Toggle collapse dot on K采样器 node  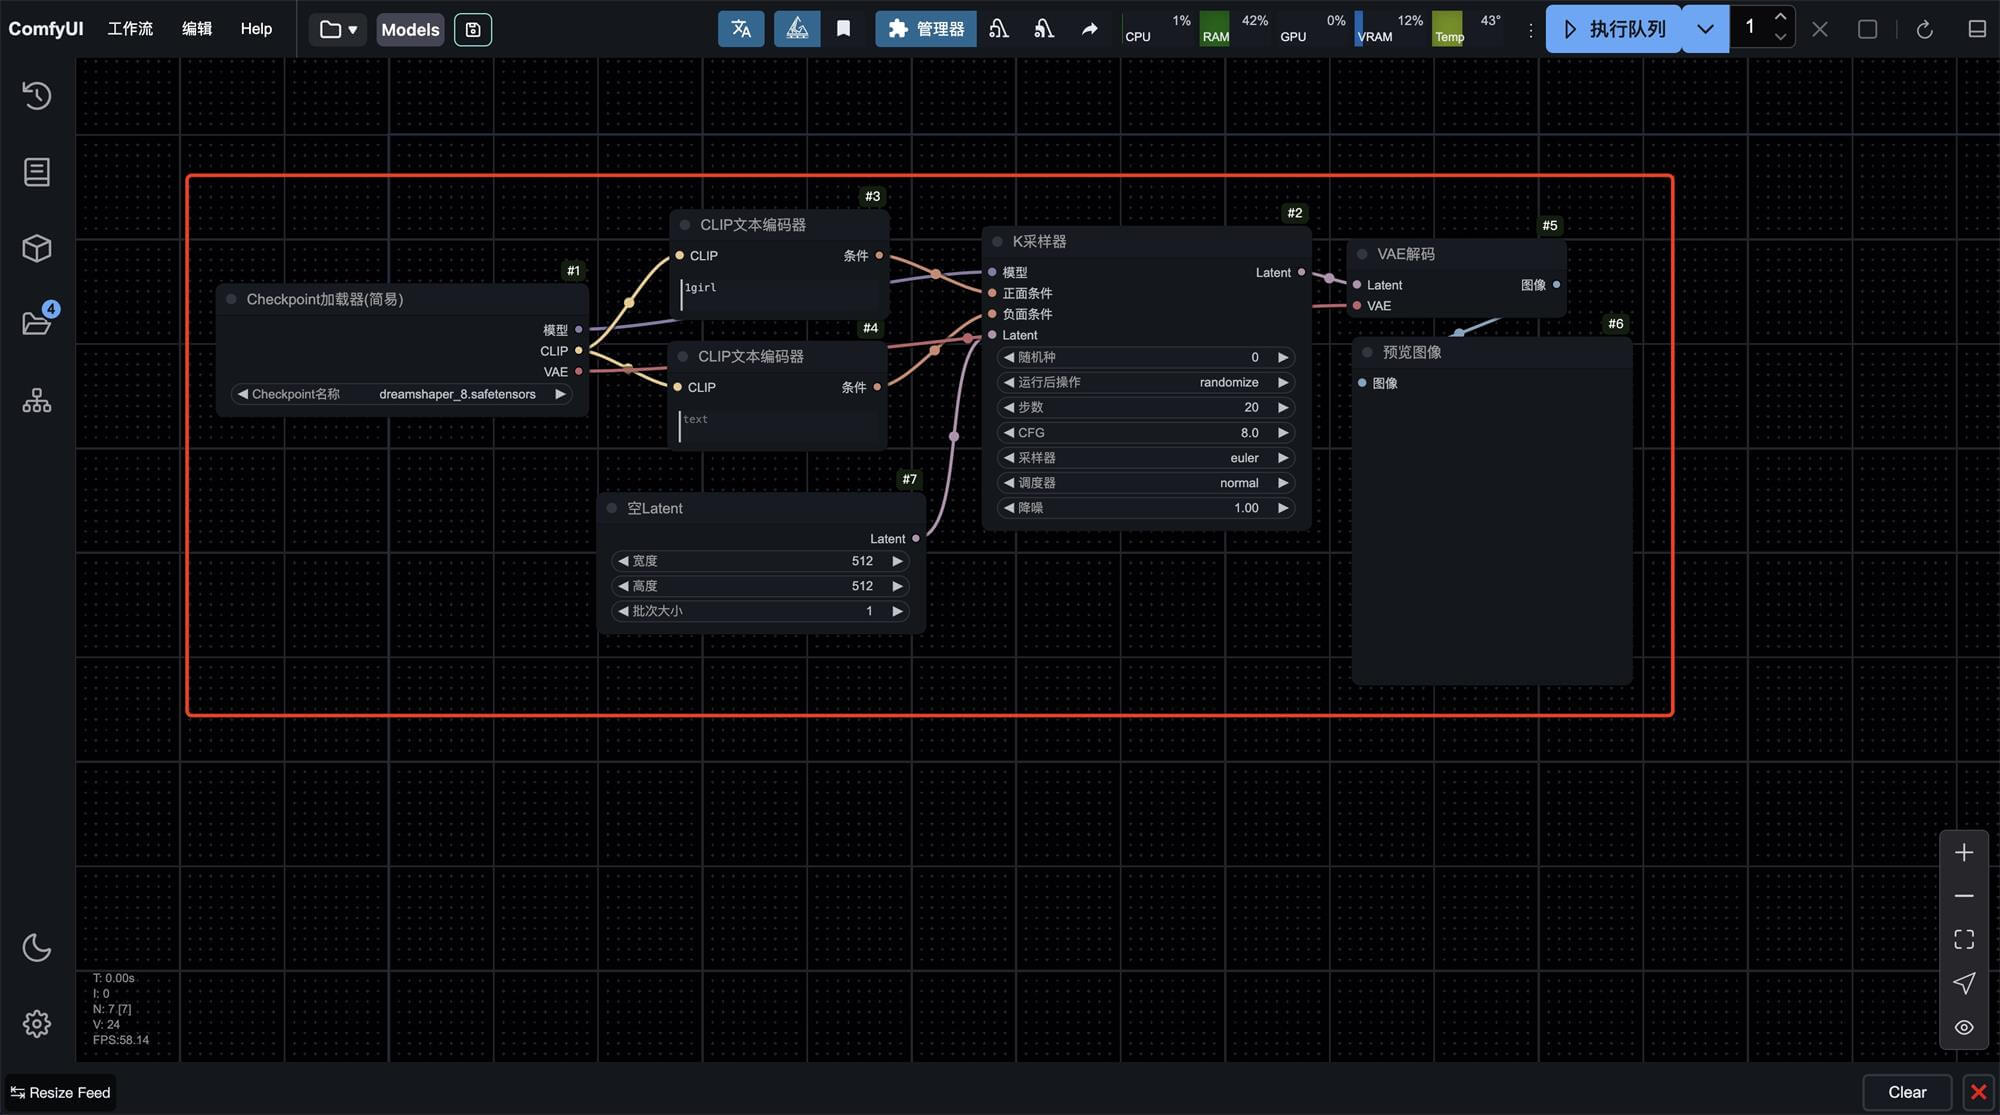click(997, 241)
